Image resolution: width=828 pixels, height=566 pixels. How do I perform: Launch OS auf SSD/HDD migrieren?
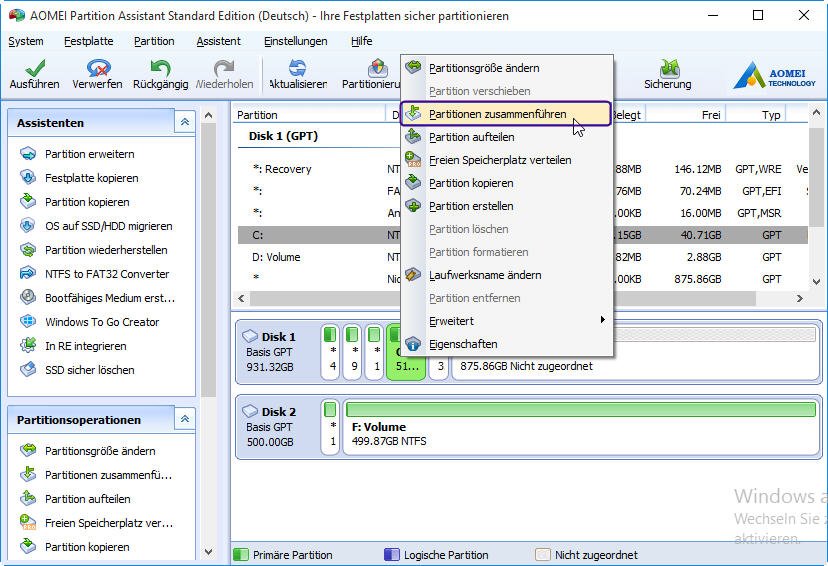(108, 226)
